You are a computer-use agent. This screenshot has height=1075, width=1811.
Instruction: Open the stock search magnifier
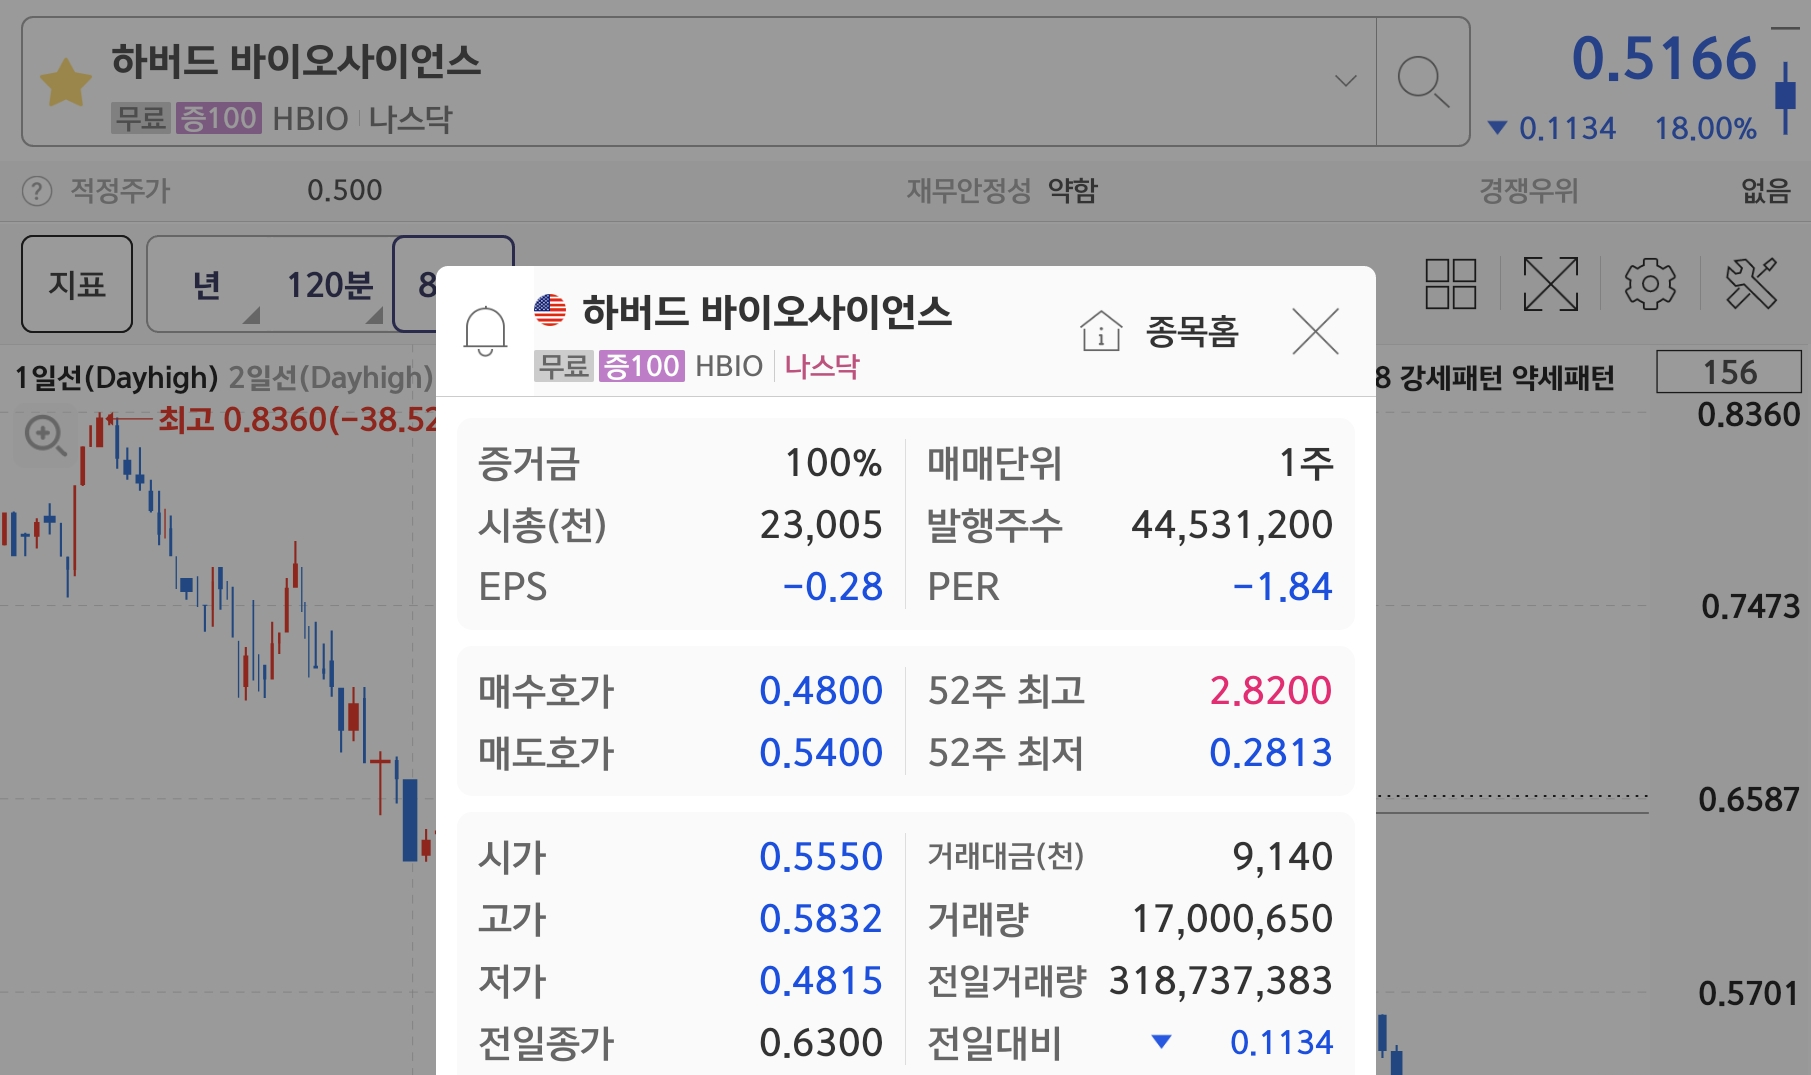click(x=1423, y=82)
